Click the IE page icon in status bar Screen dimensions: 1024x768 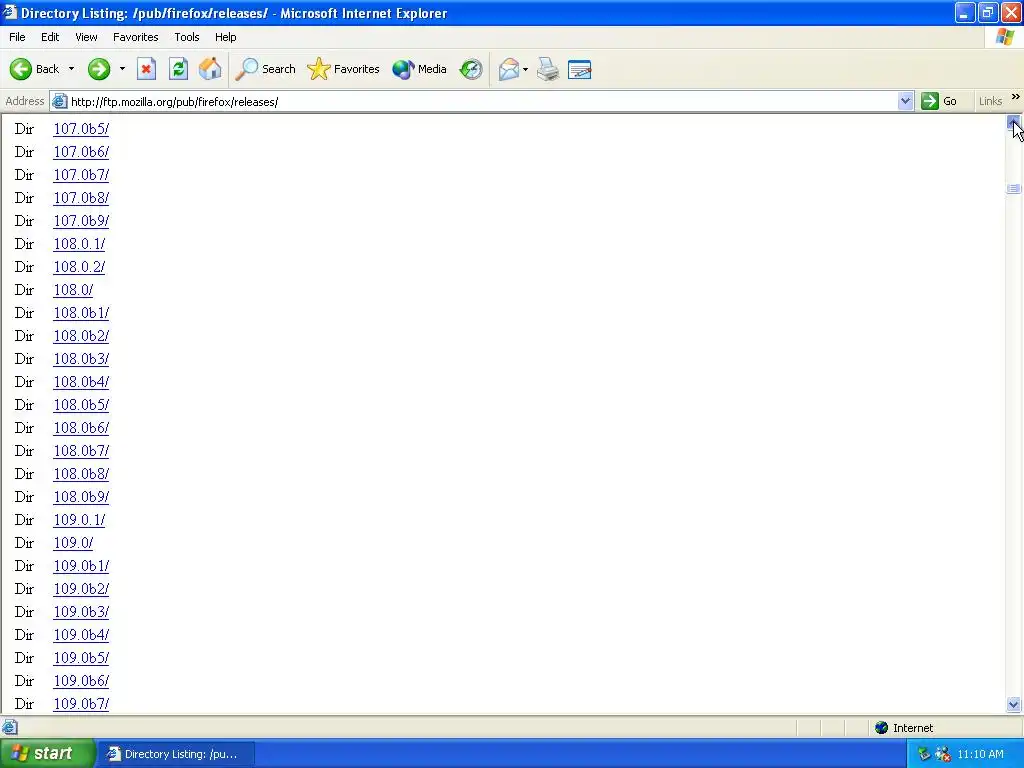pyautogui.click(x=10, y=727)
